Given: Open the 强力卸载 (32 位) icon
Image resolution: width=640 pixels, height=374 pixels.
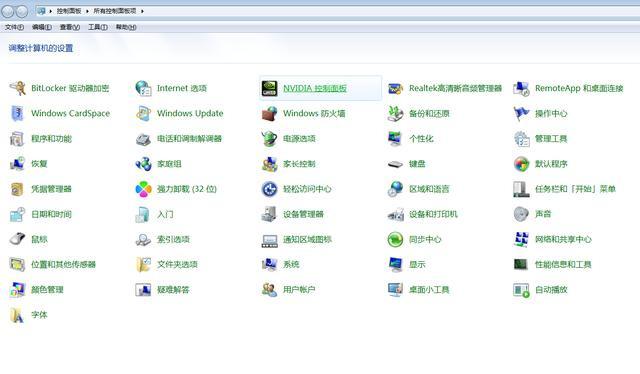Looking at the screenshot, I should click(143, 189).
